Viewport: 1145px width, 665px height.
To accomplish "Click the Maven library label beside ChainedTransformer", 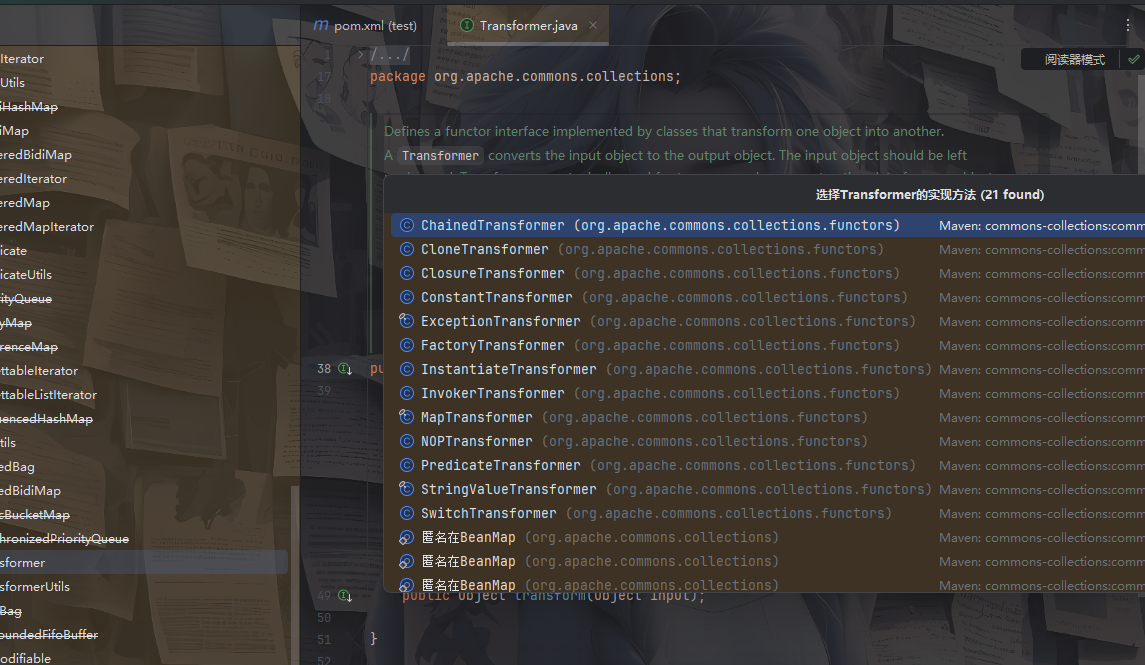I will click(x=1042, y=226).
